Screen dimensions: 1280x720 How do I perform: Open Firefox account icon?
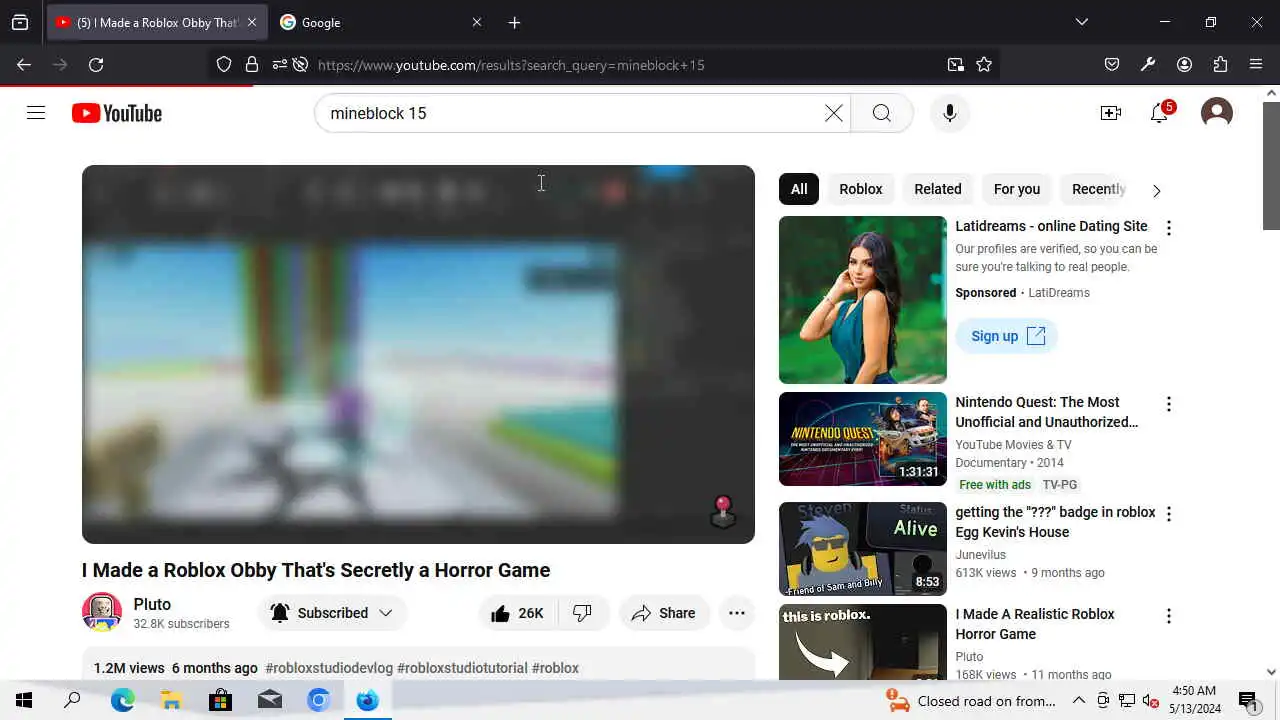click(1184, 64)
